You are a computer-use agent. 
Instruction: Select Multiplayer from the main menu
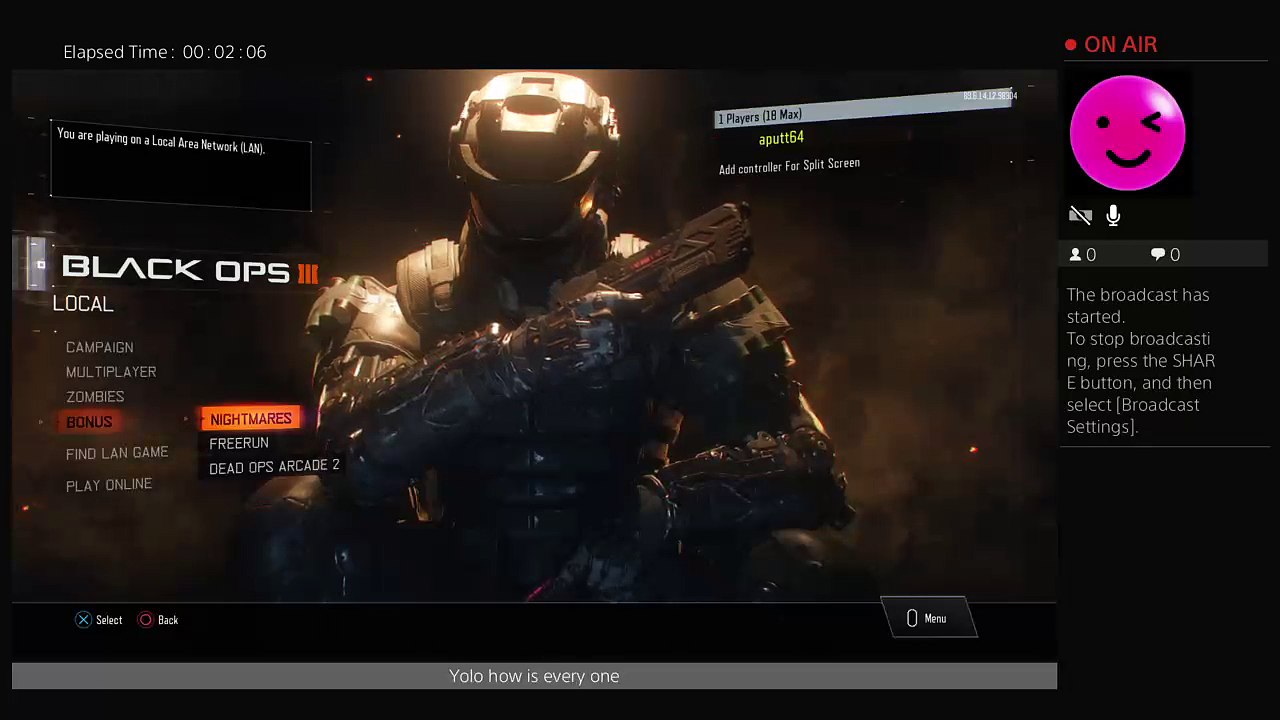111,372
